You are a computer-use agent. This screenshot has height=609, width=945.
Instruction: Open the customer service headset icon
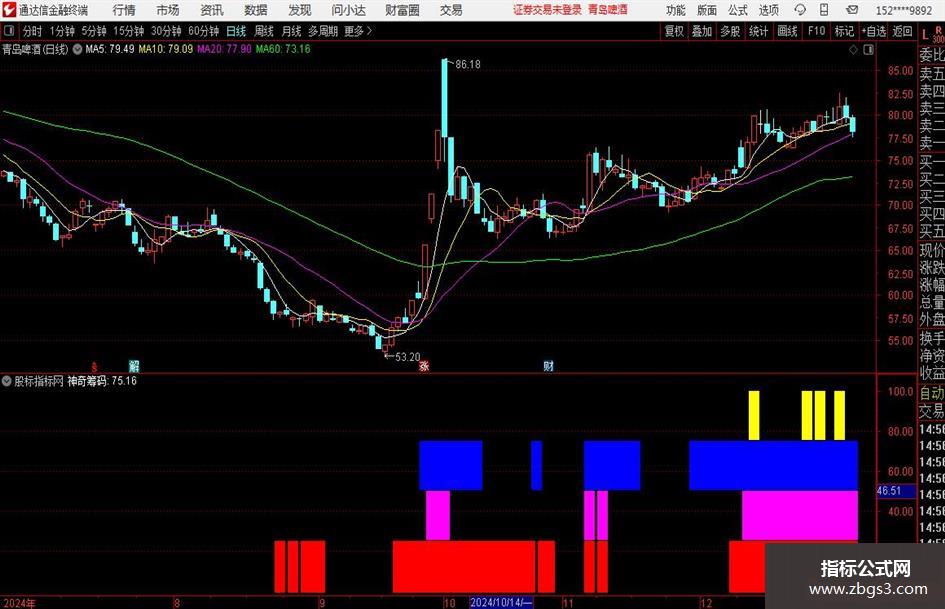(x=800, y=10)
